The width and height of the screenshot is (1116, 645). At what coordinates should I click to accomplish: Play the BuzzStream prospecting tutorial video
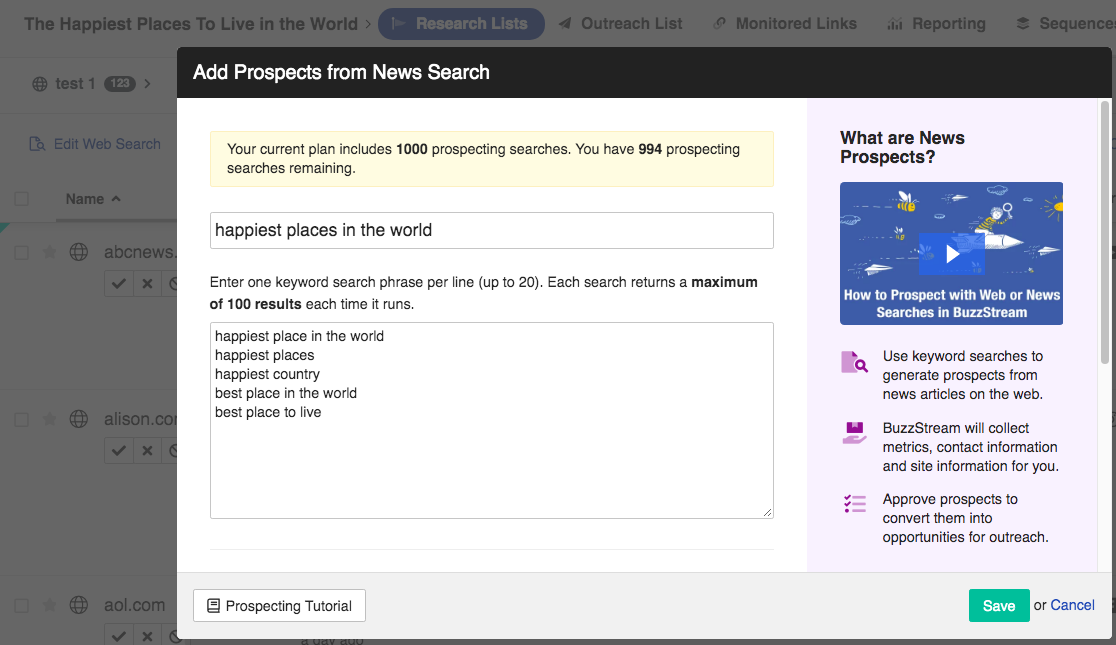(952, 253)
